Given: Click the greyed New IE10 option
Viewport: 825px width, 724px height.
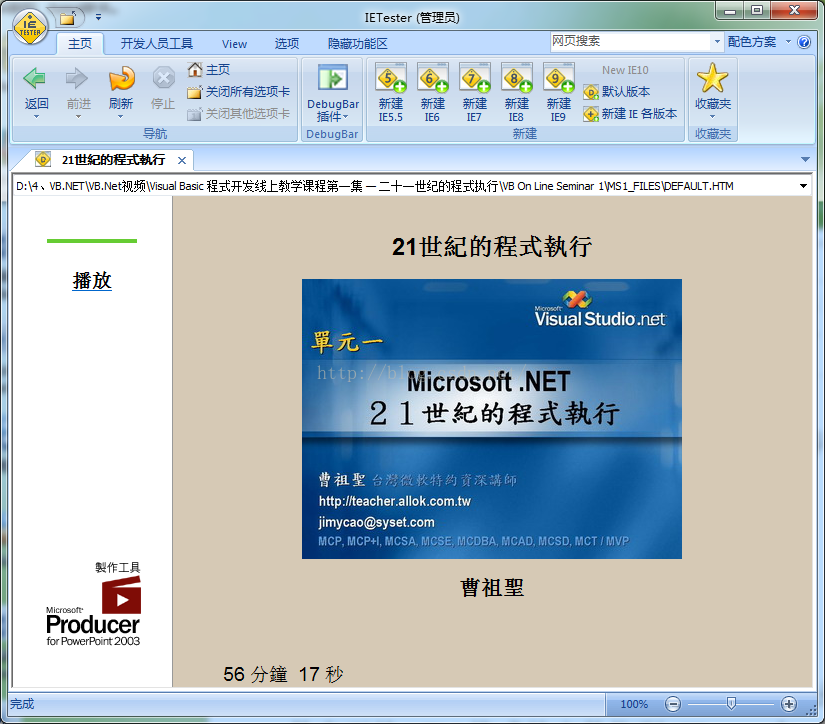Looking at the screenshot, I should pyautogui.click(x=625, y=70).
